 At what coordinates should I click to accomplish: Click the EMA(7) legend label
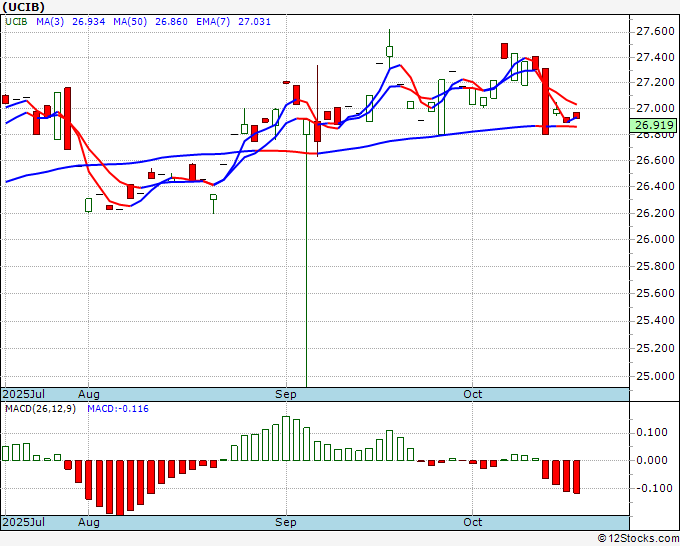coord(213,21)
